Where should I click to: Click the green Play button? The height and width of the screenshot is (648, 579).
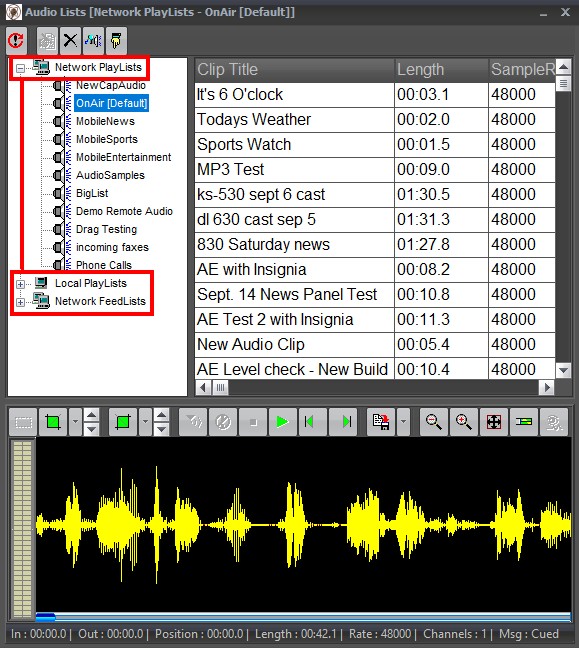click(283, 422)
